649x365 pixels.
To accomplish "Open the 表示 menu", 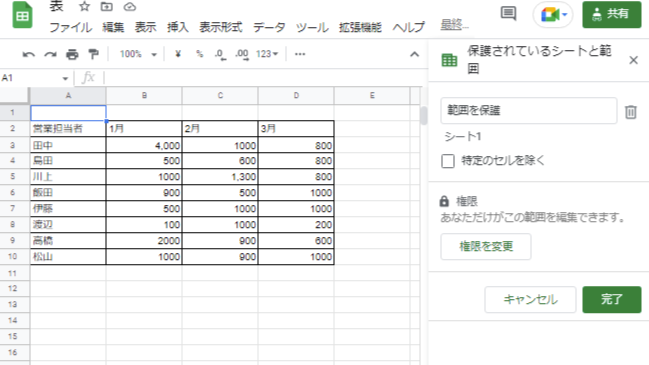I will coord(145,27).
